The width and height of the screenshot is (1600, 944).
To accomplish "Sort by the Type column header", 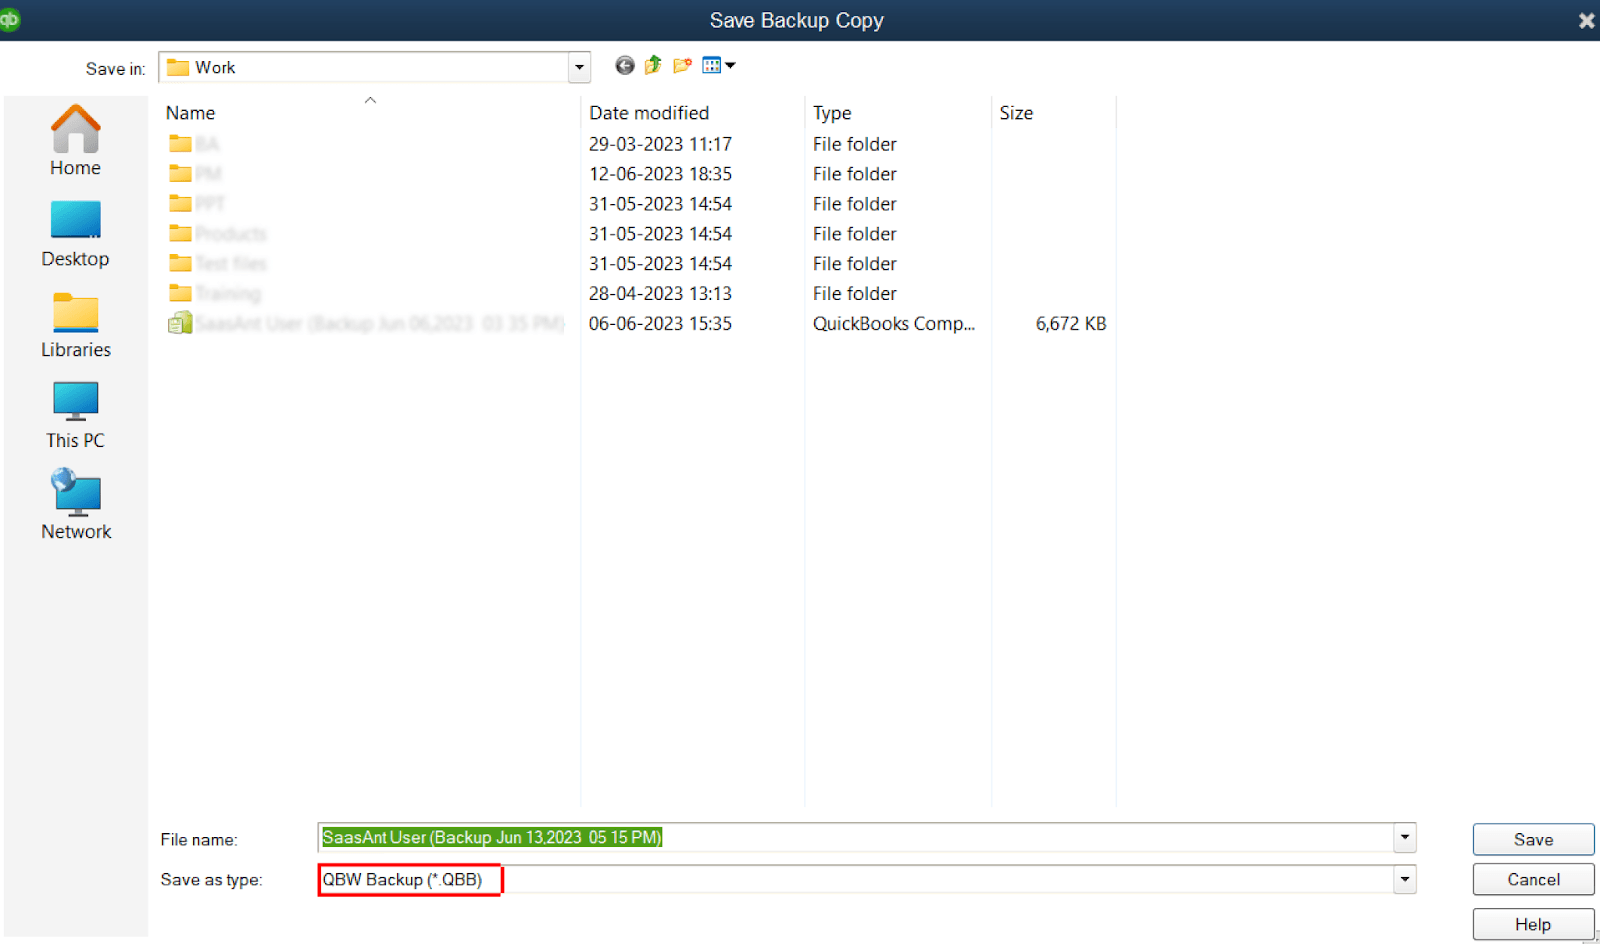I will click(x=832, y=113).
